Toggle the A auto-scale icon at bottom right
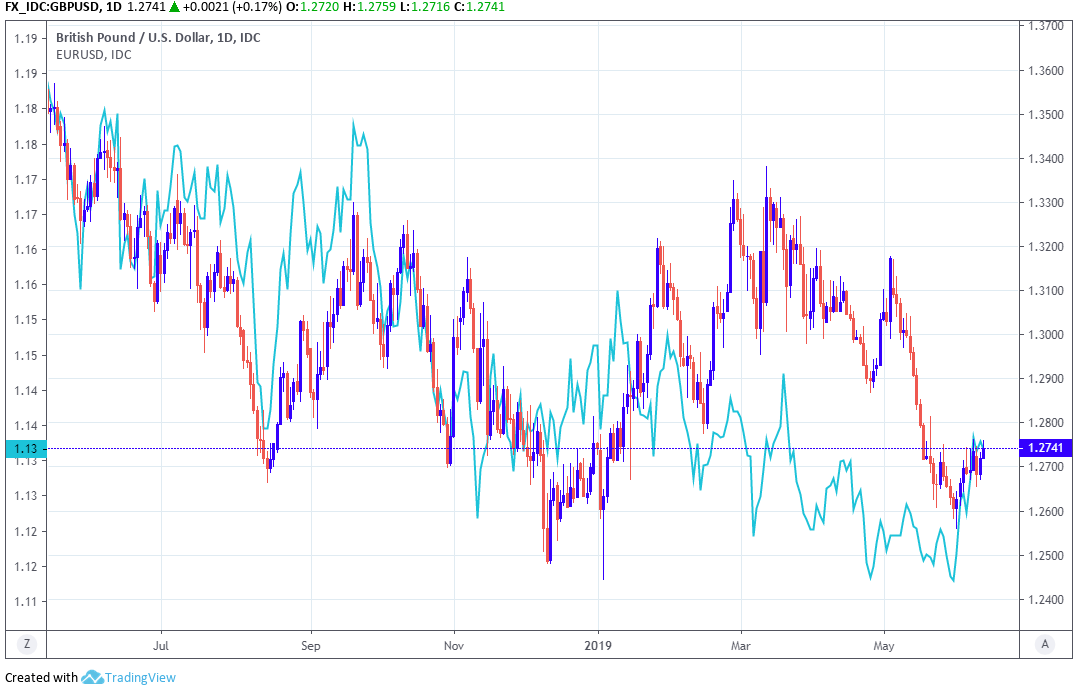 [x=1044, y=644]
